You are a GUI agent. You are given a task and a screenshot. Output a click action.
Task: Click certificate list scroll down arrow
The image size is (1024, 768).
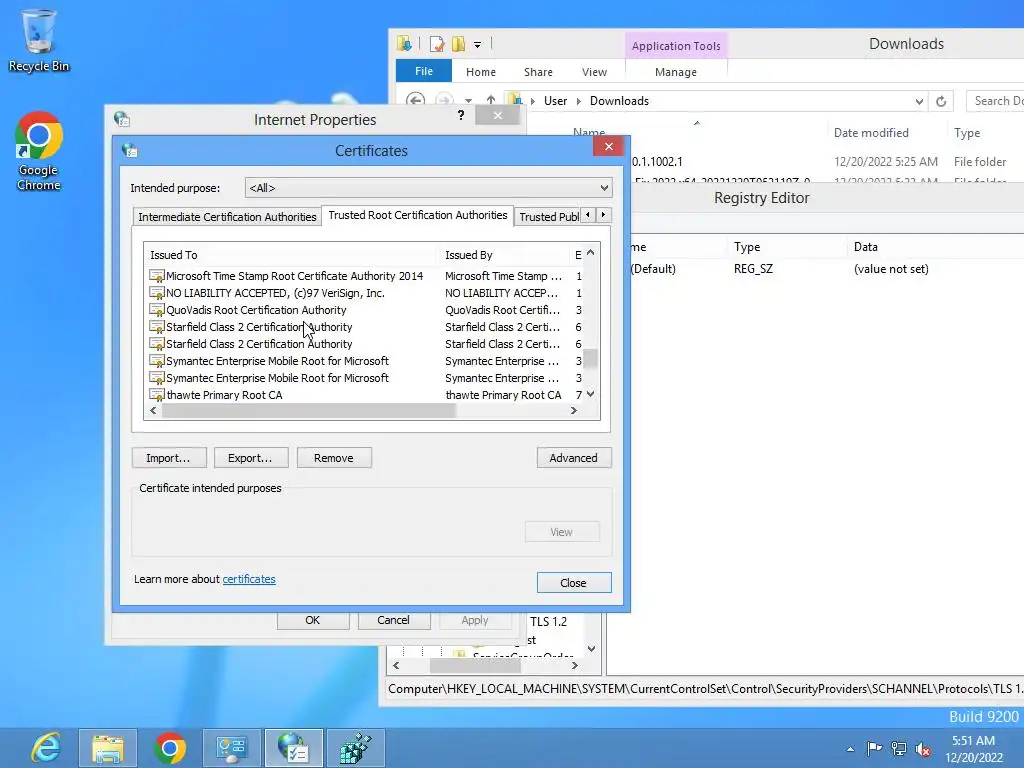pyautogui.click(x=590, y=394)
